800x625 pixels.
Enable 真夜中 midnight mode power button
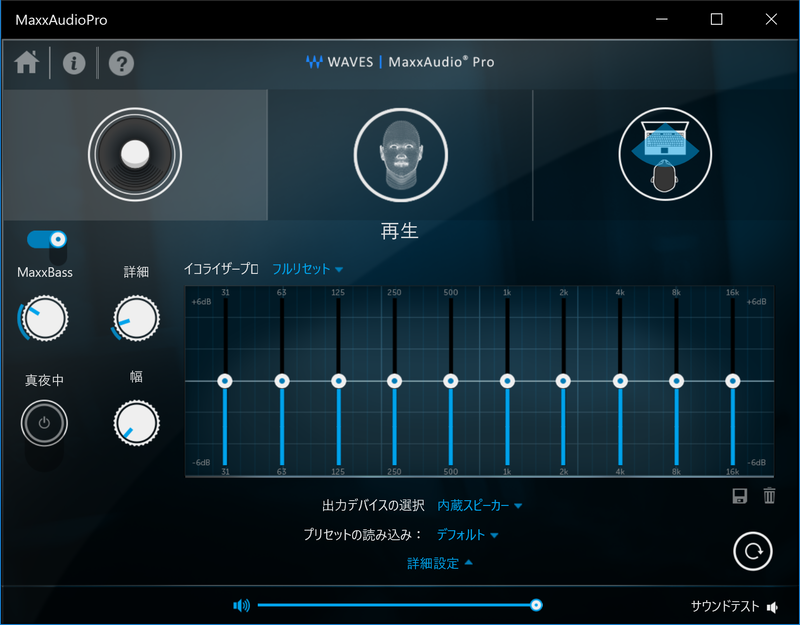click(44, 422)
